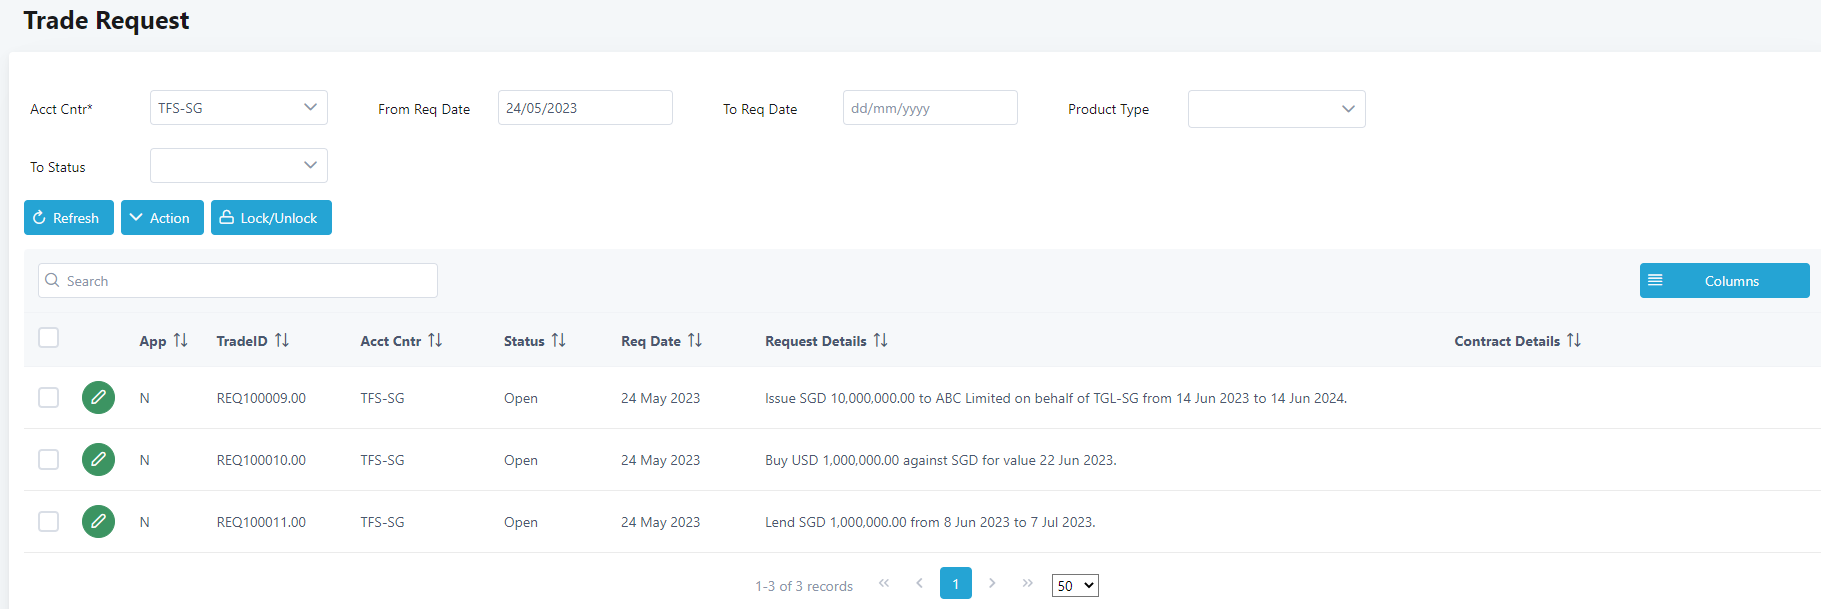Open the To Status dropdown
Image resolution: width=1821 pixels, height=609 pixels.
(238, 166)
